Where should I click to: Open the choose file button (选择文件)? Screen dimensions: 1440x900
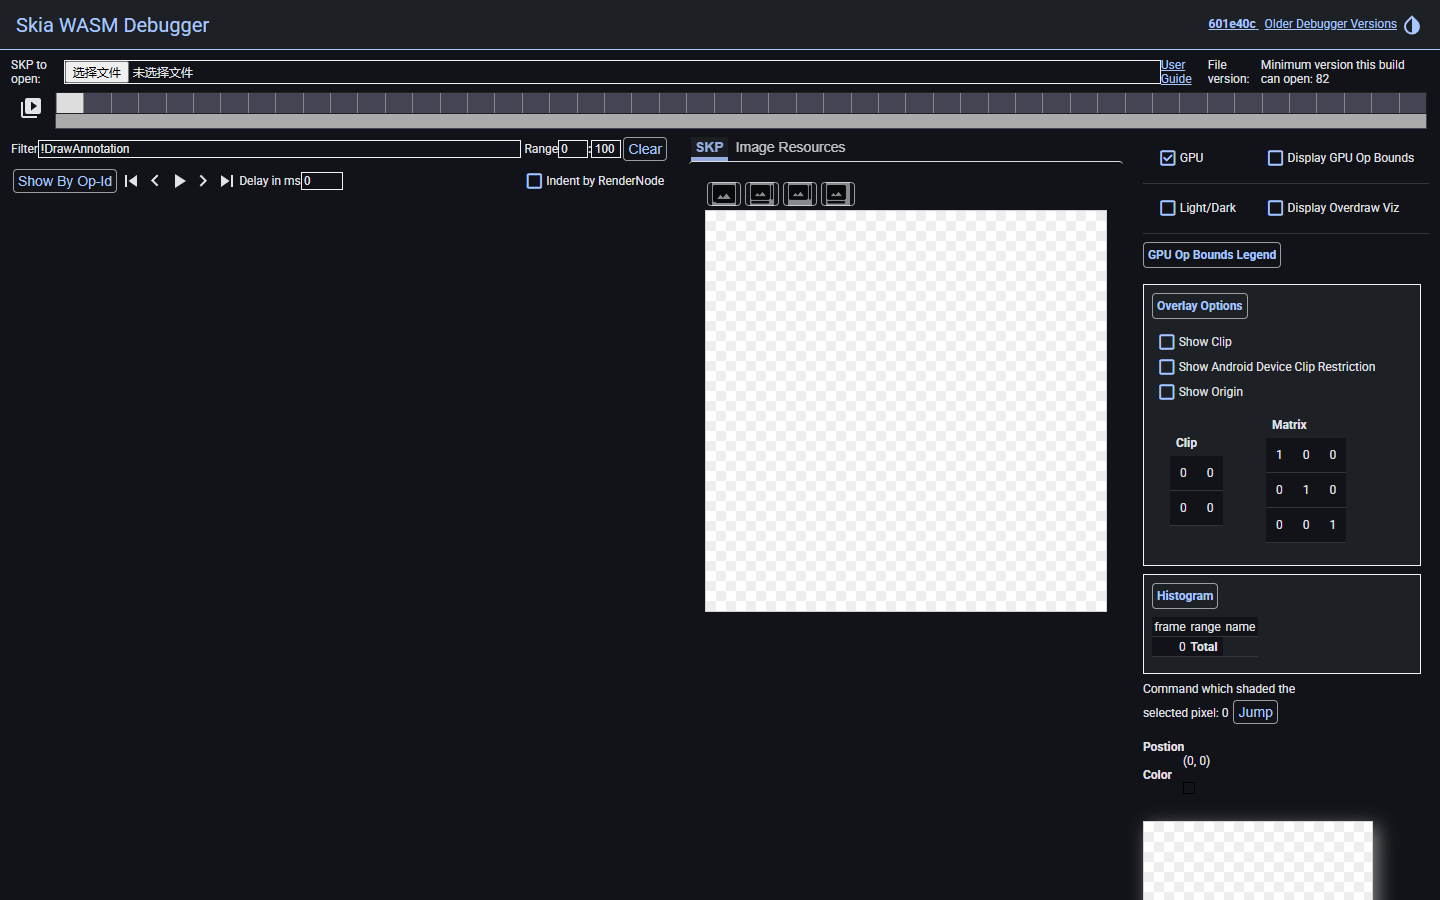97,73
